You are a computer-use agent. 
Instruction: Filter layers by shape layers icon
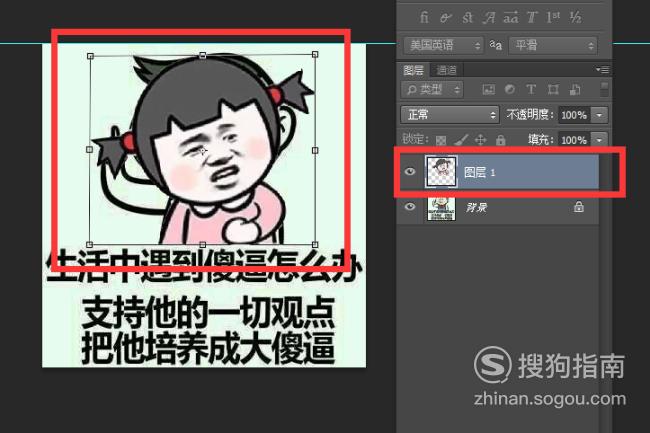tap(553, 90)
